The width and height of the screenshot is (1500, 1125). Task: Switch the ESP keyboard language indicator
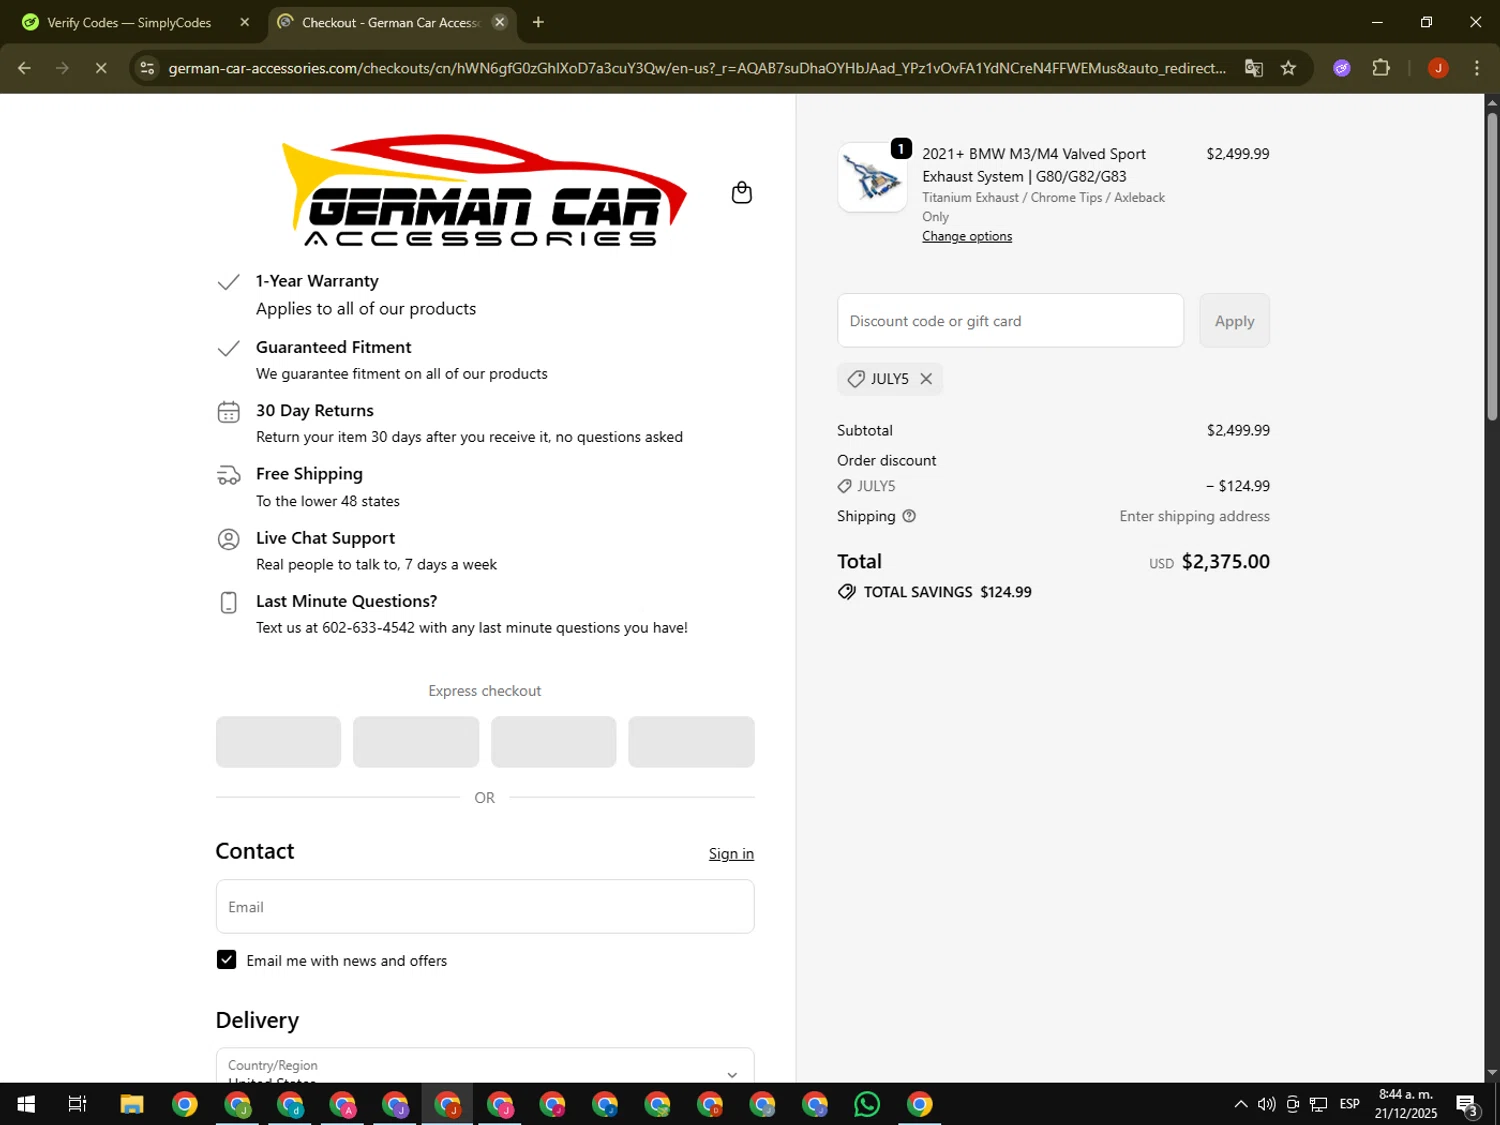(1350, 1104)
